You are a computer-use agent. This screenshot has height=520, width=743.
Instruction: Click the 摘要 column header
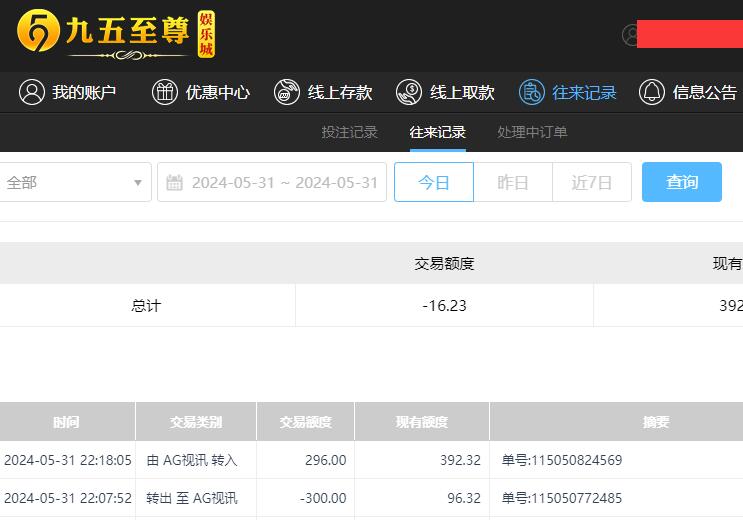pos(656,422)
